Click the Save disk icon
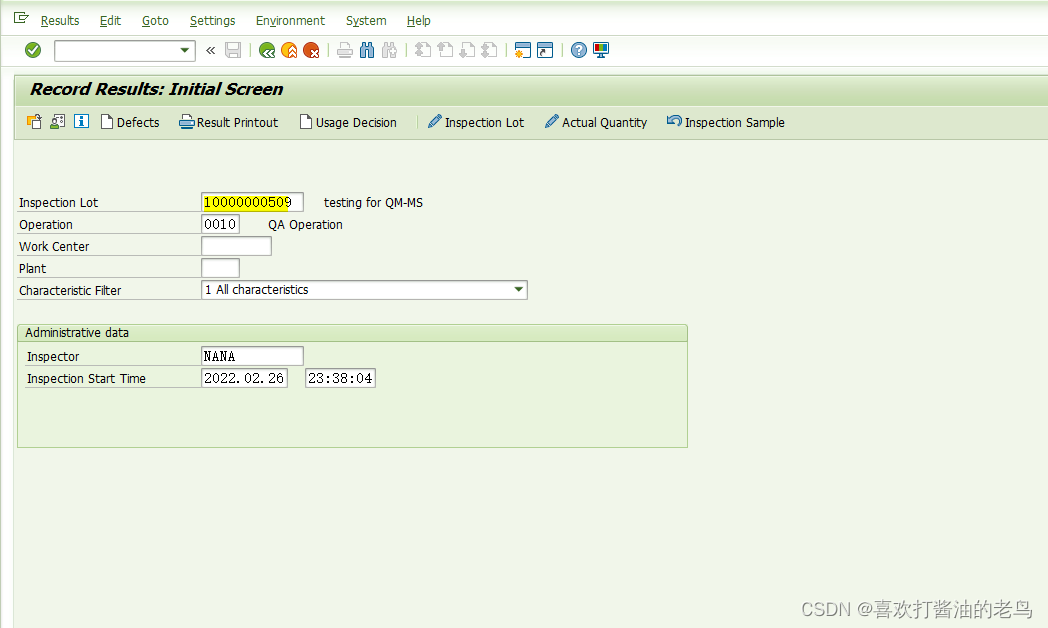The width and height of the screenshot is (1048, 628). (233, 50)
